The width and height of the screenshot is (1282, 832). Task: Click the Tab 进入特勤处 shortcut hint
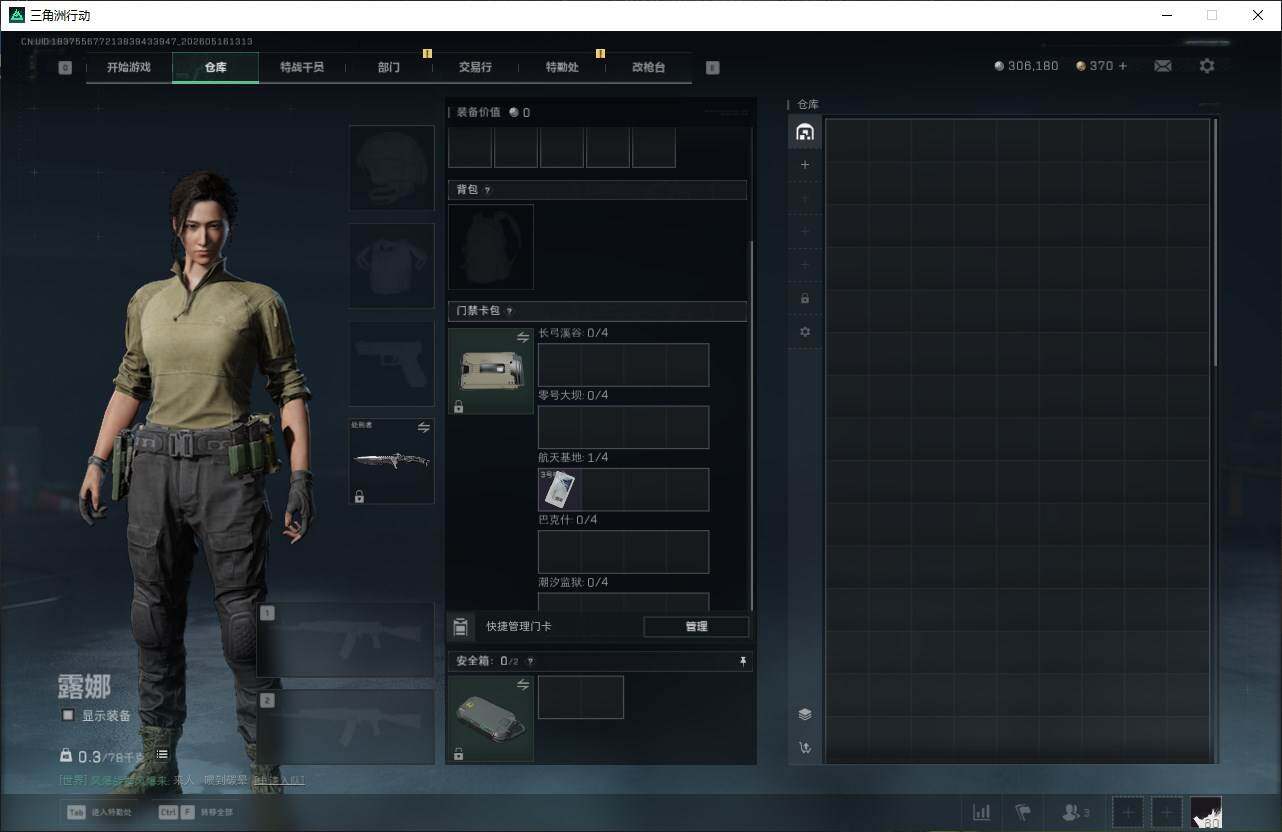tap(99, 812)
